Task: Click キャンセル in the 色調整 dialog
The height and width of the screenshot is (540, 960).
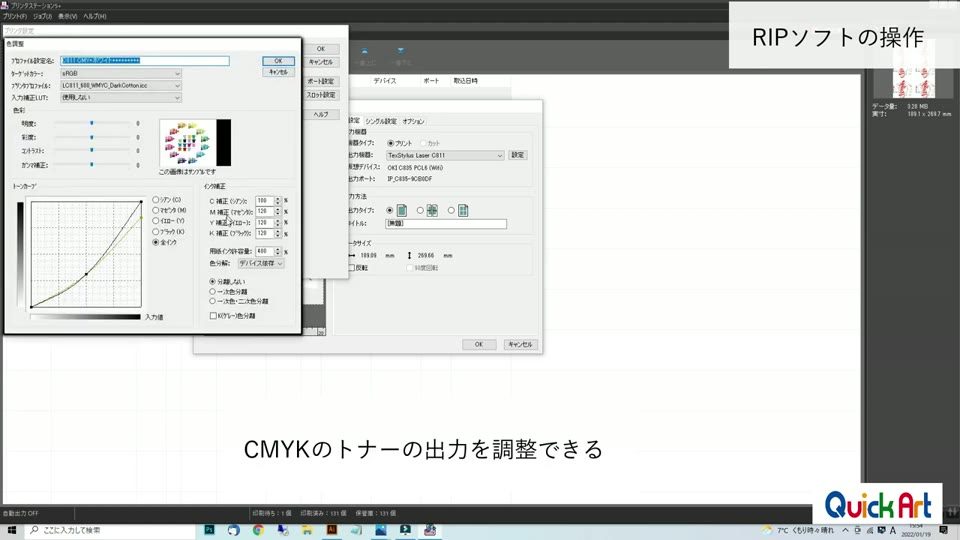Action: click(x=278, y=72)
